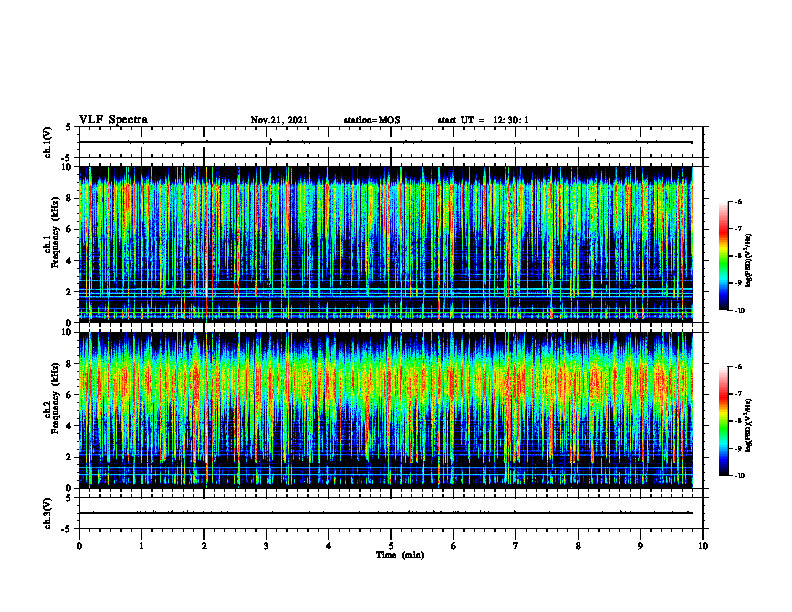Click the "station=MOS" header label

point(372,120)
